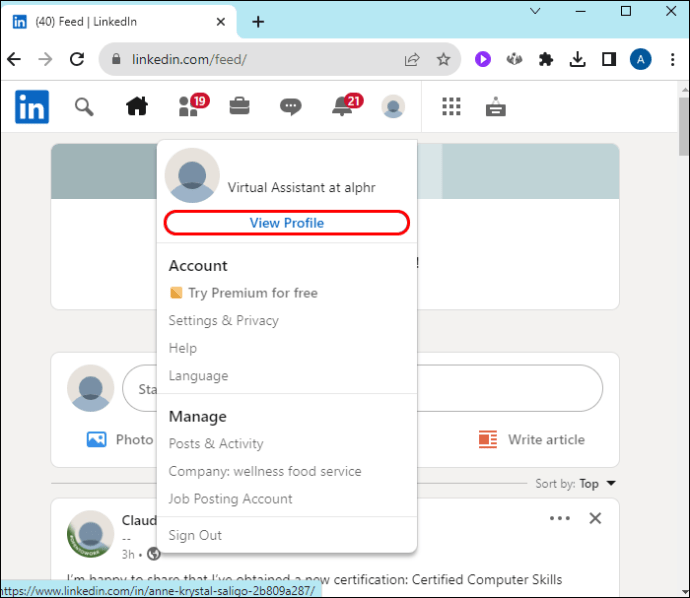Click the site lock icon
This screenshot has height=598, width=690.
tap(116, 59)
